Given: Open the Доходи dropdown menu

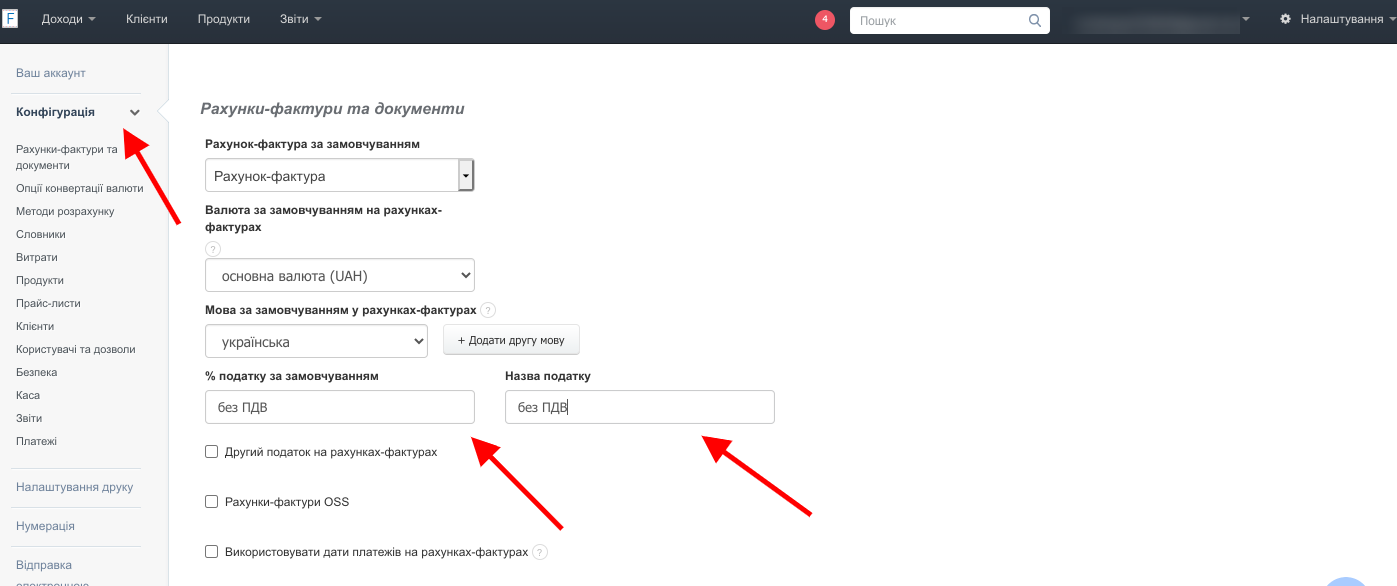Looking at the screenshot, I should pos(69,19).
